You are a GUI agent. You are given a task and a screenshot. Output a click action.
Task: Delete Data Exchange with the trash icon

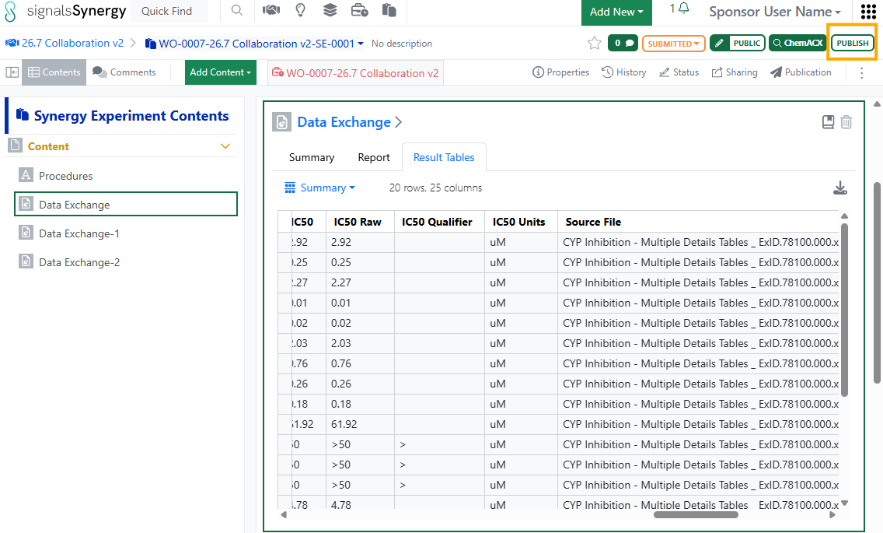point(846,122)
